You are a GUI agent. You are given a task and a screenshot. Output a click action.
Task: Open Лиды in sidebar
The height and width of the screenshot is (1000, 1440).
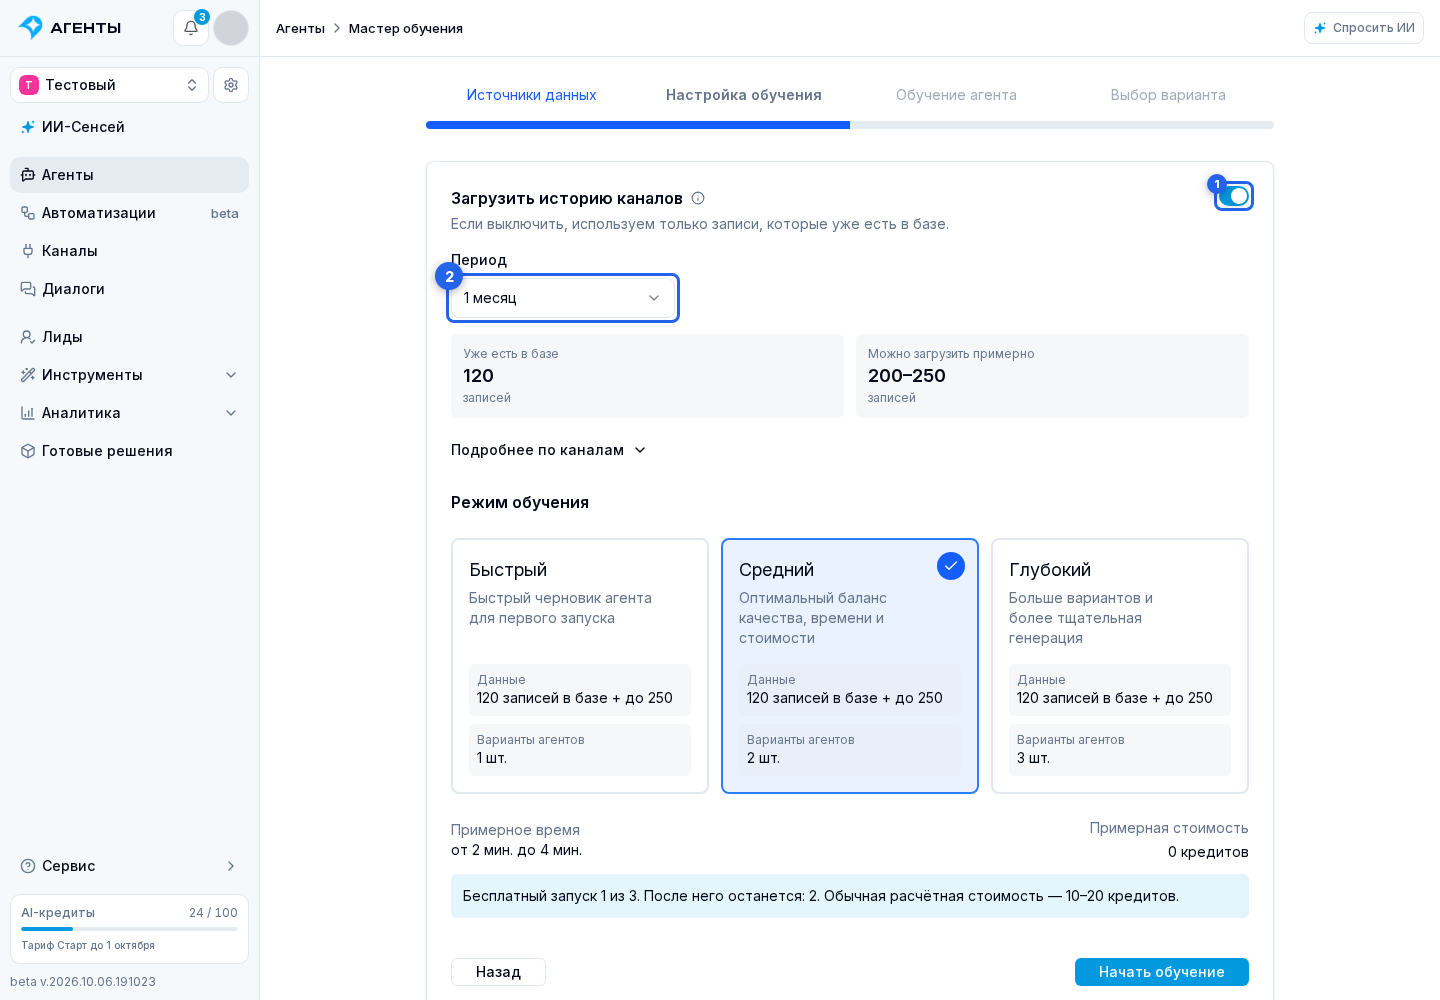tap(130, 337)
